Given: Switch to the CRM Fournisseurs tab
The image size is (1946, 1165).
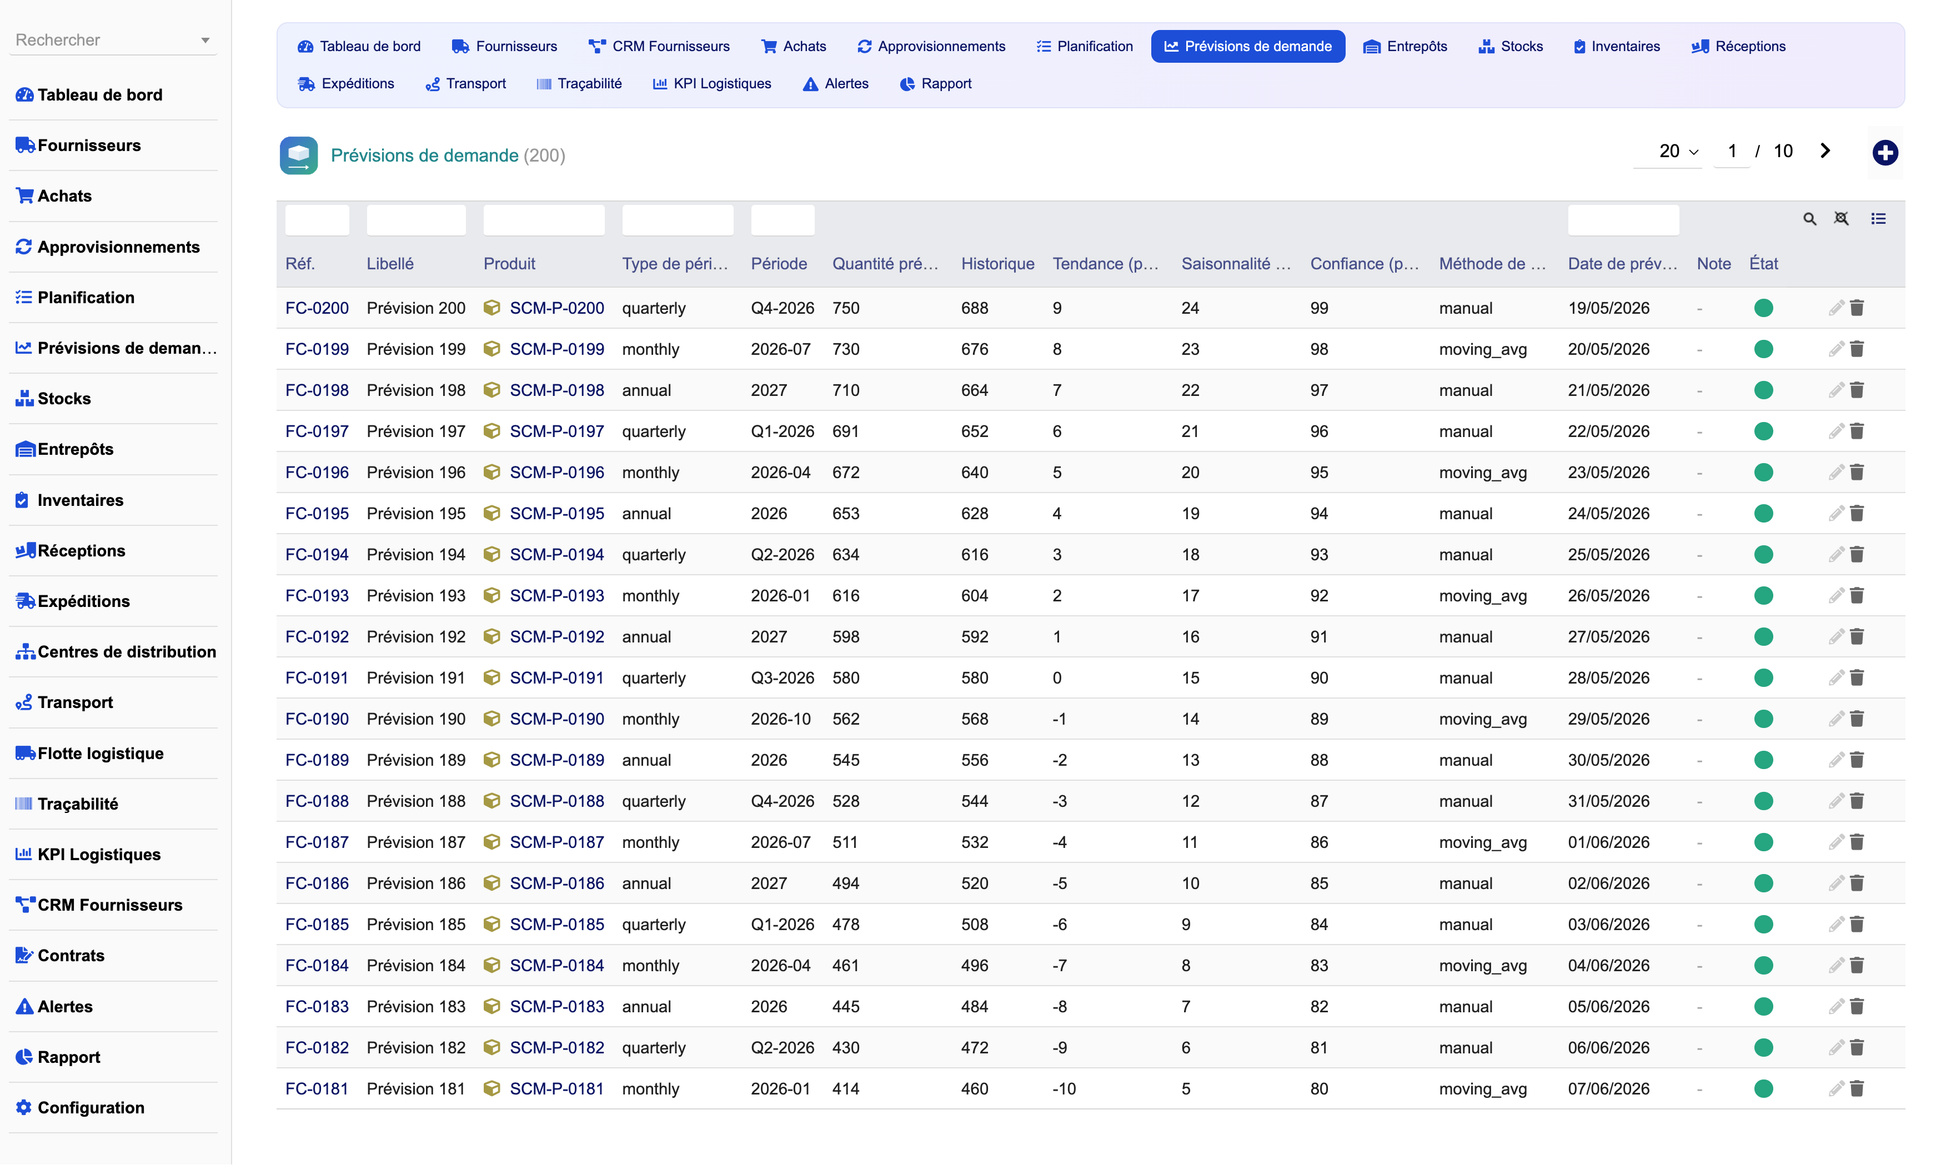Looking at the screenshot, I should point(659,46).
